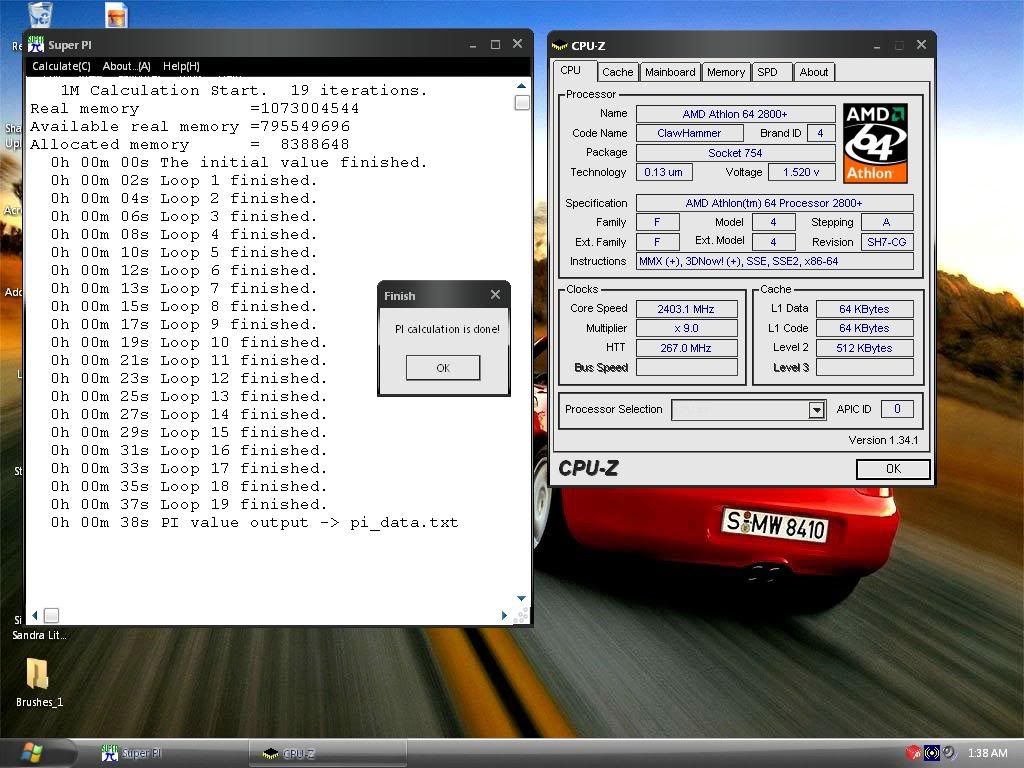Screen dimensions: 1024x768
Task: Click the Super PI taskbar button
Action: [171, 753]
